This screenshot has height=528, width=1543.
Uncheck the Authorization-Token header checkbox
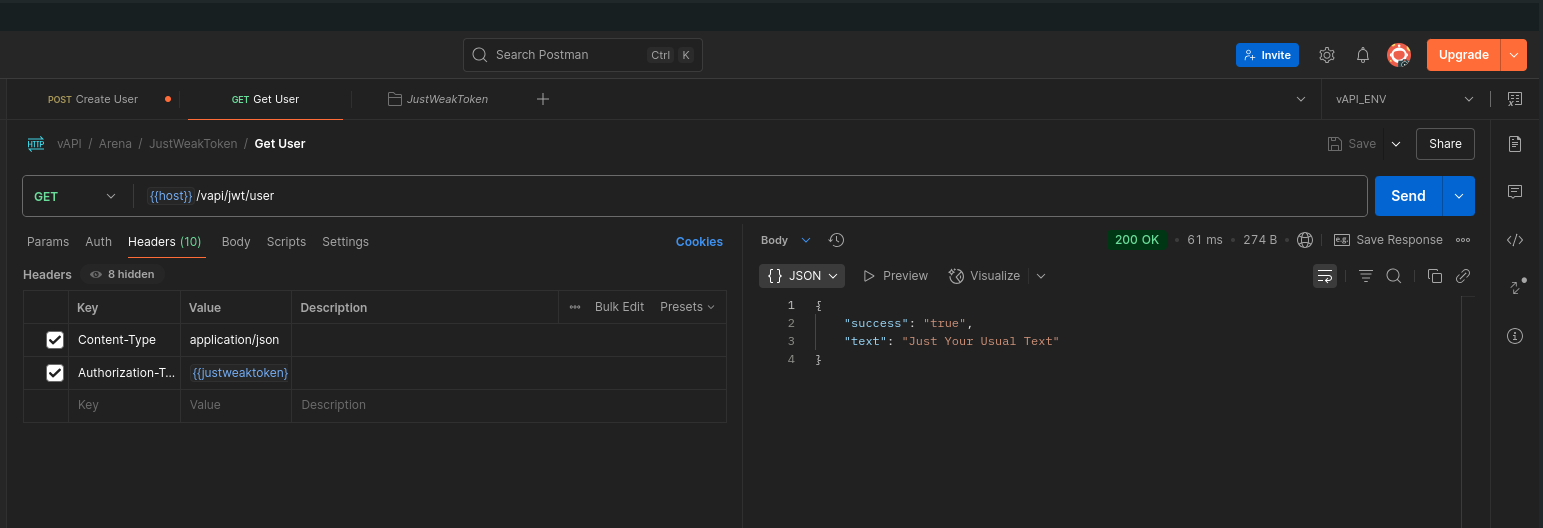pyautogui.click(x=55, y=373)
